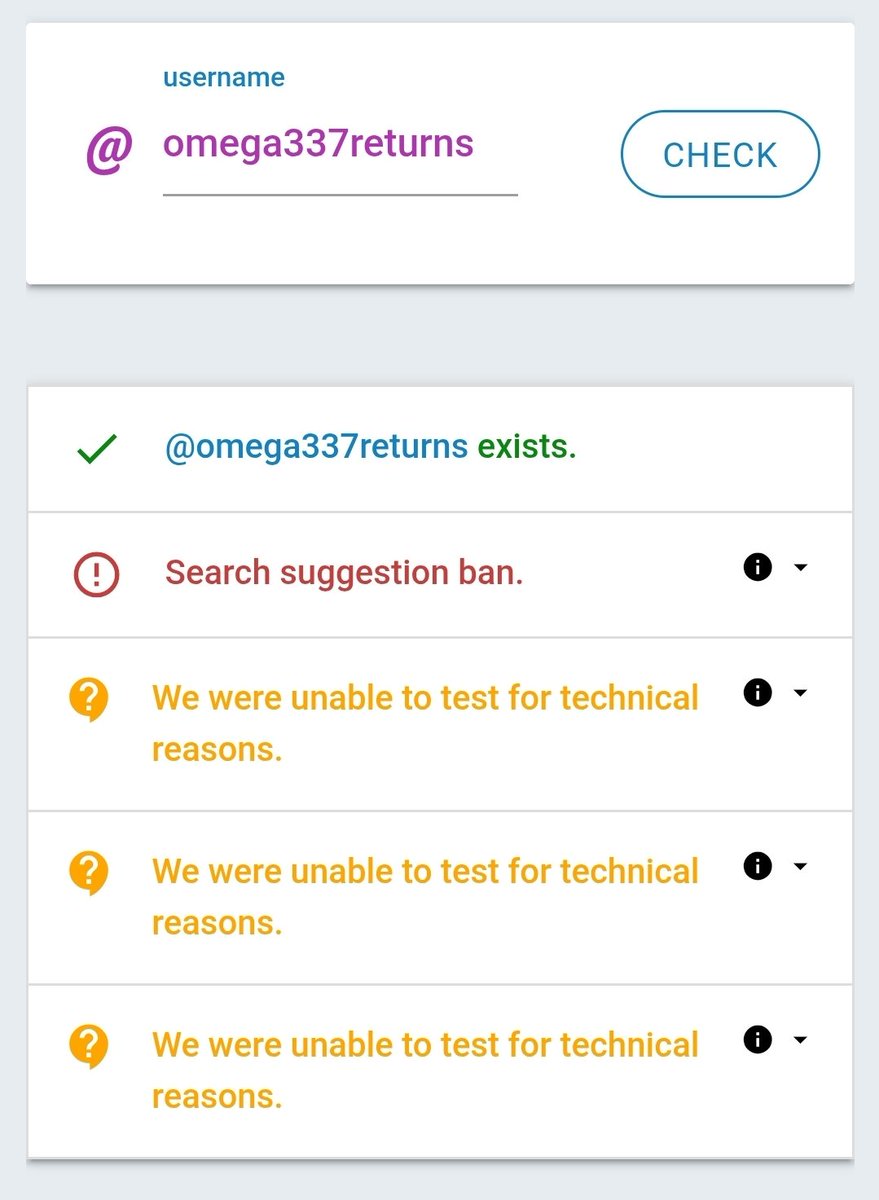Screen dimensions: 879x1200
Task: Click the red exclamation warning icon
Action: [x=97, y=575]
